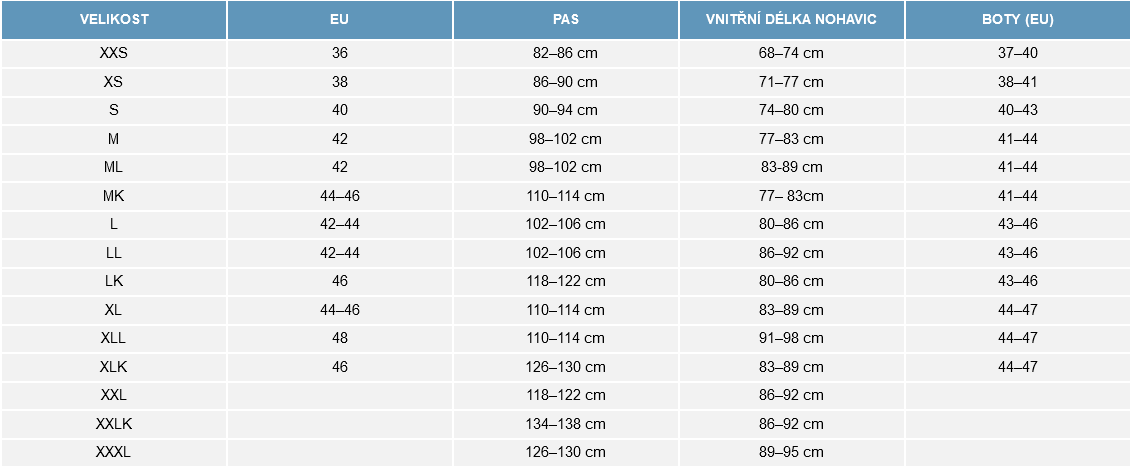Screen dimensions: 1136x468
Task: Click the ML size cell
Action: pos(113,167)
